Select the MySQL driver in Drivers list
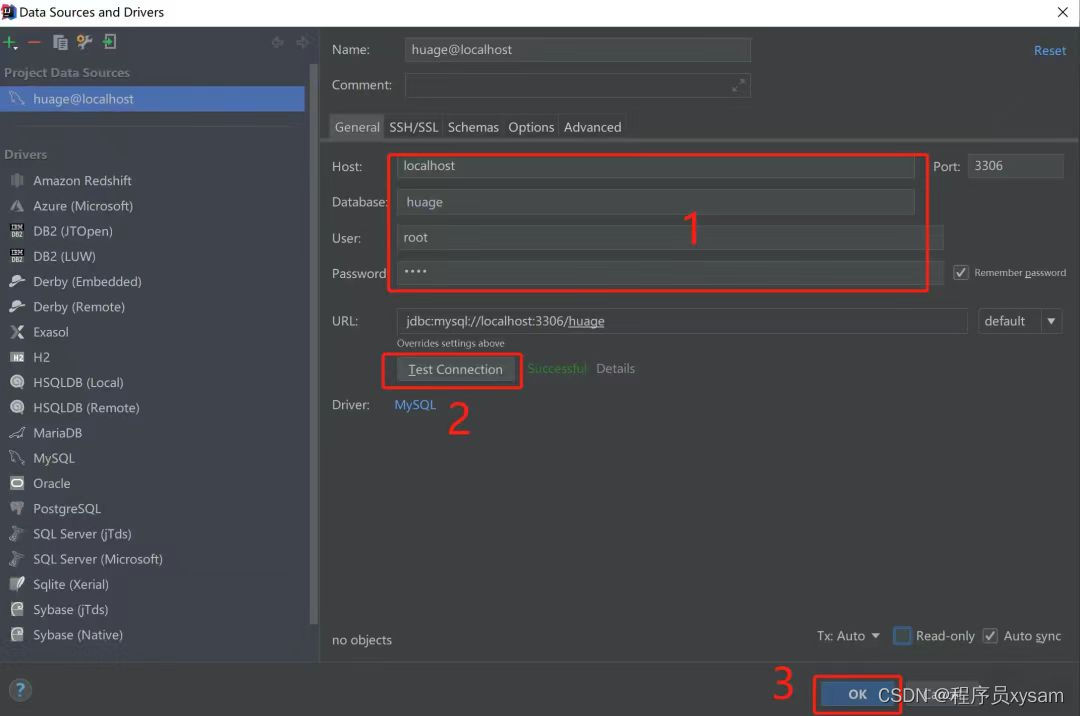Image resolution: width=1080 pixels, height=716 pixels. click(52, 458)
